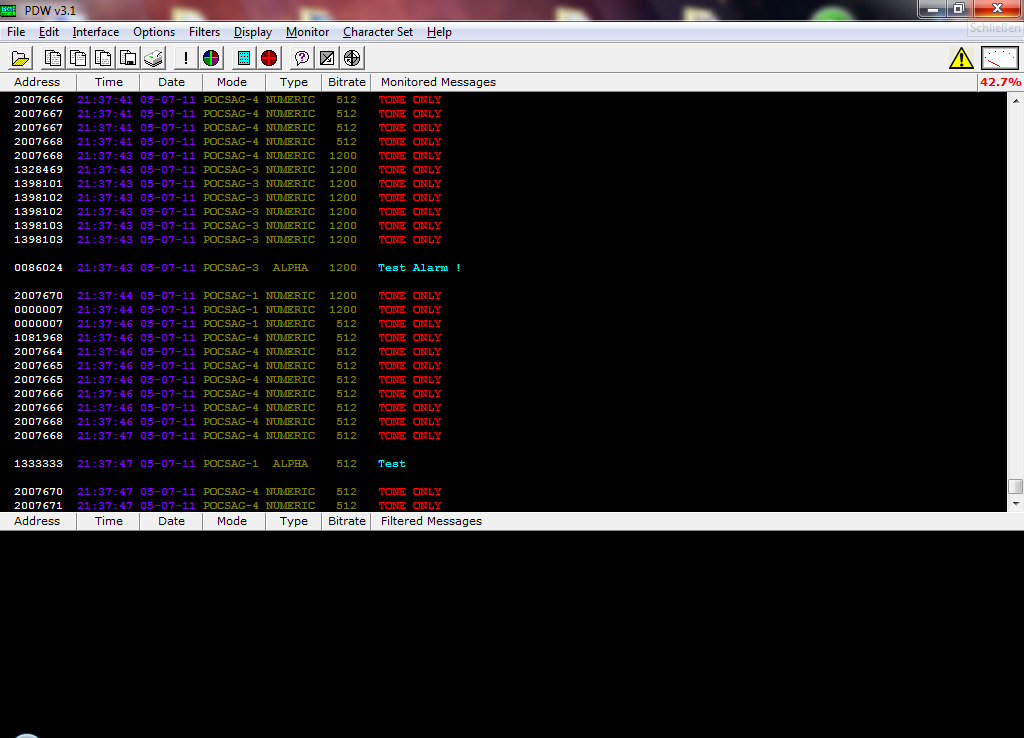The height and width of the screenshot is (738, 1024).
Task: Click the exclamation mark toolbar icon
Action: click(186, 58)
